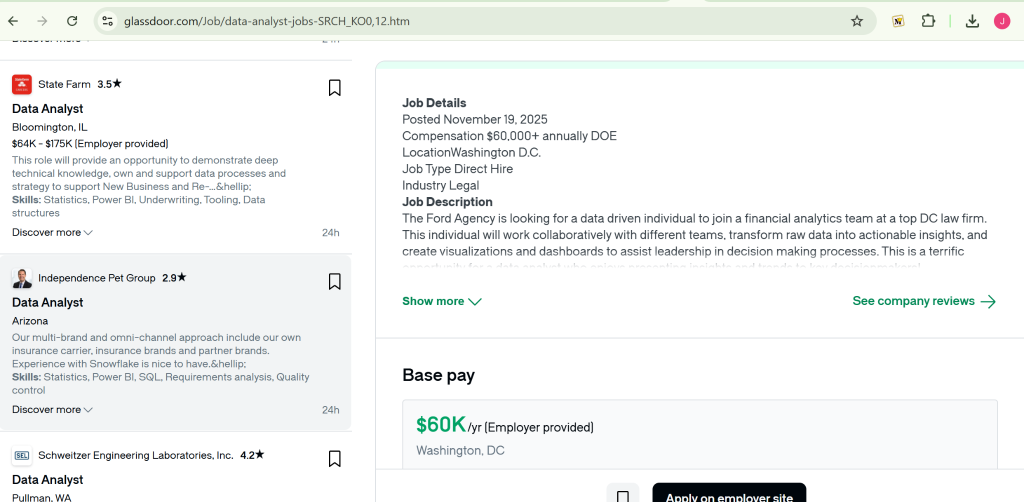
Task: Open State Farm Data Analyst job title
Action: [48, 108]
